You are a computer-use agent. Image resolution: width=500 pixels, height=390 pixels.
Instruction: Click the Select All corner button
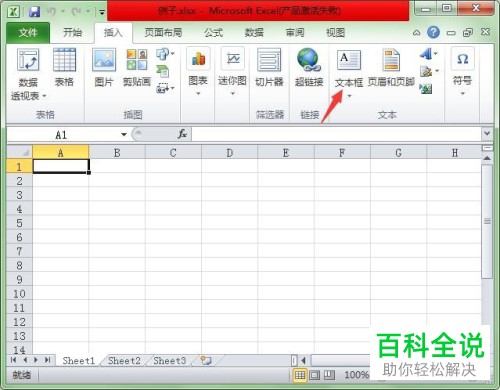click(x=19, y=153)
